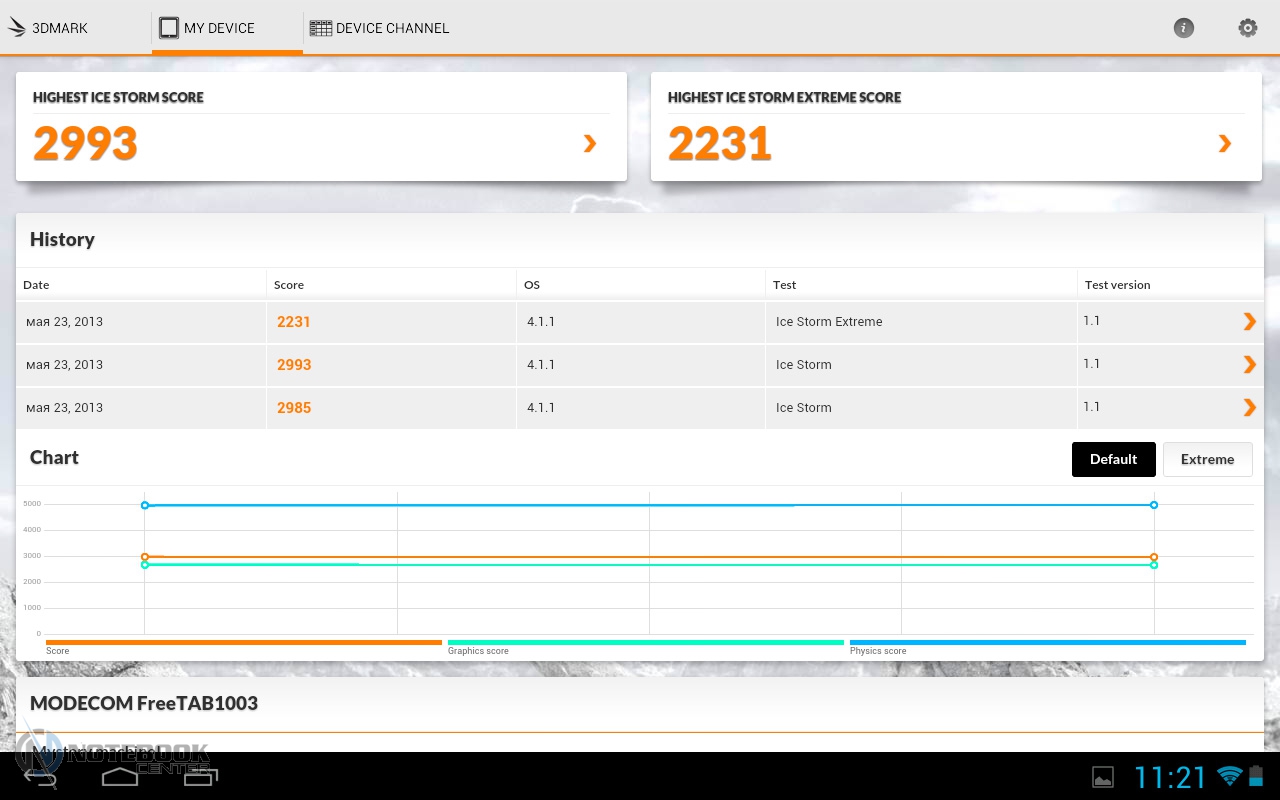This screenshot has width=1280, height=800.
Task: Open the Ice Storm 2993 result arrow
Action: (x=1249, y=365)
